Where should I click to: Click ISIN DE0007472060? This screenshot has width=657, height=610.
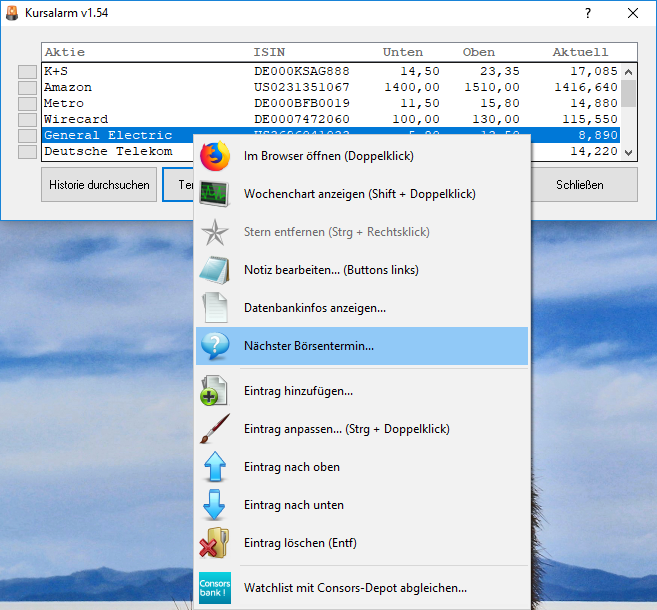pyautogui.click(x=302, y=119)
